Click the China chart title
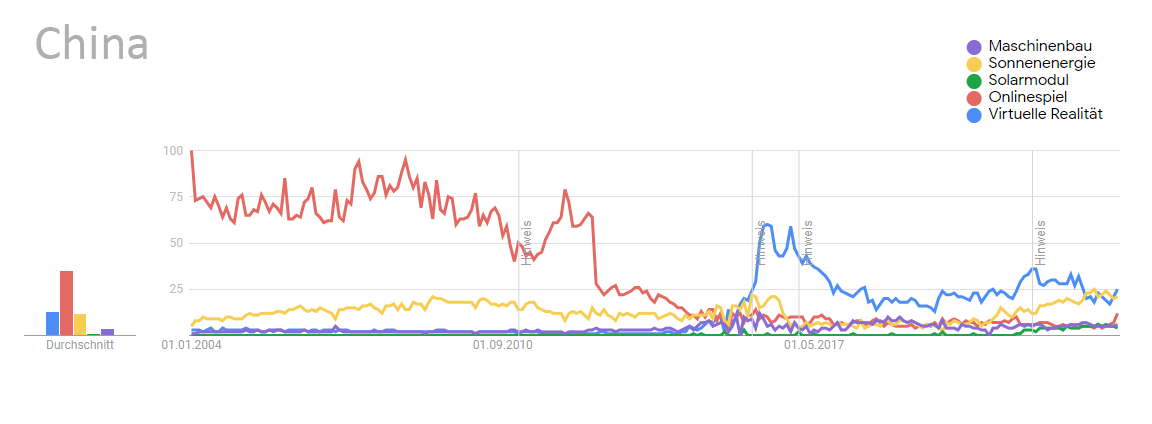This screenshot has width=1152, height=424. pos(92,44)
